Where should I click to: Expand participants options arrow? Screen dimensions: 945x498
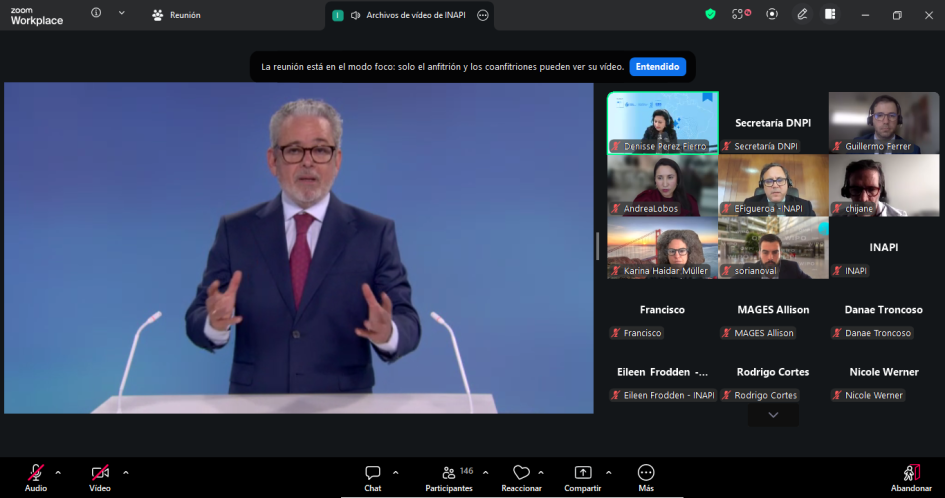point(485,473)
